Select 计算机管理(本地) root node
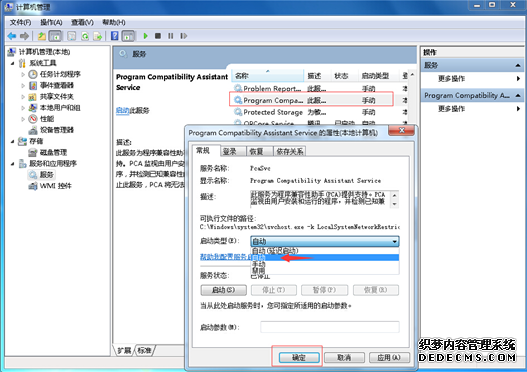The height and width of the screenshot is (372, 527). [x=44, y=52]
